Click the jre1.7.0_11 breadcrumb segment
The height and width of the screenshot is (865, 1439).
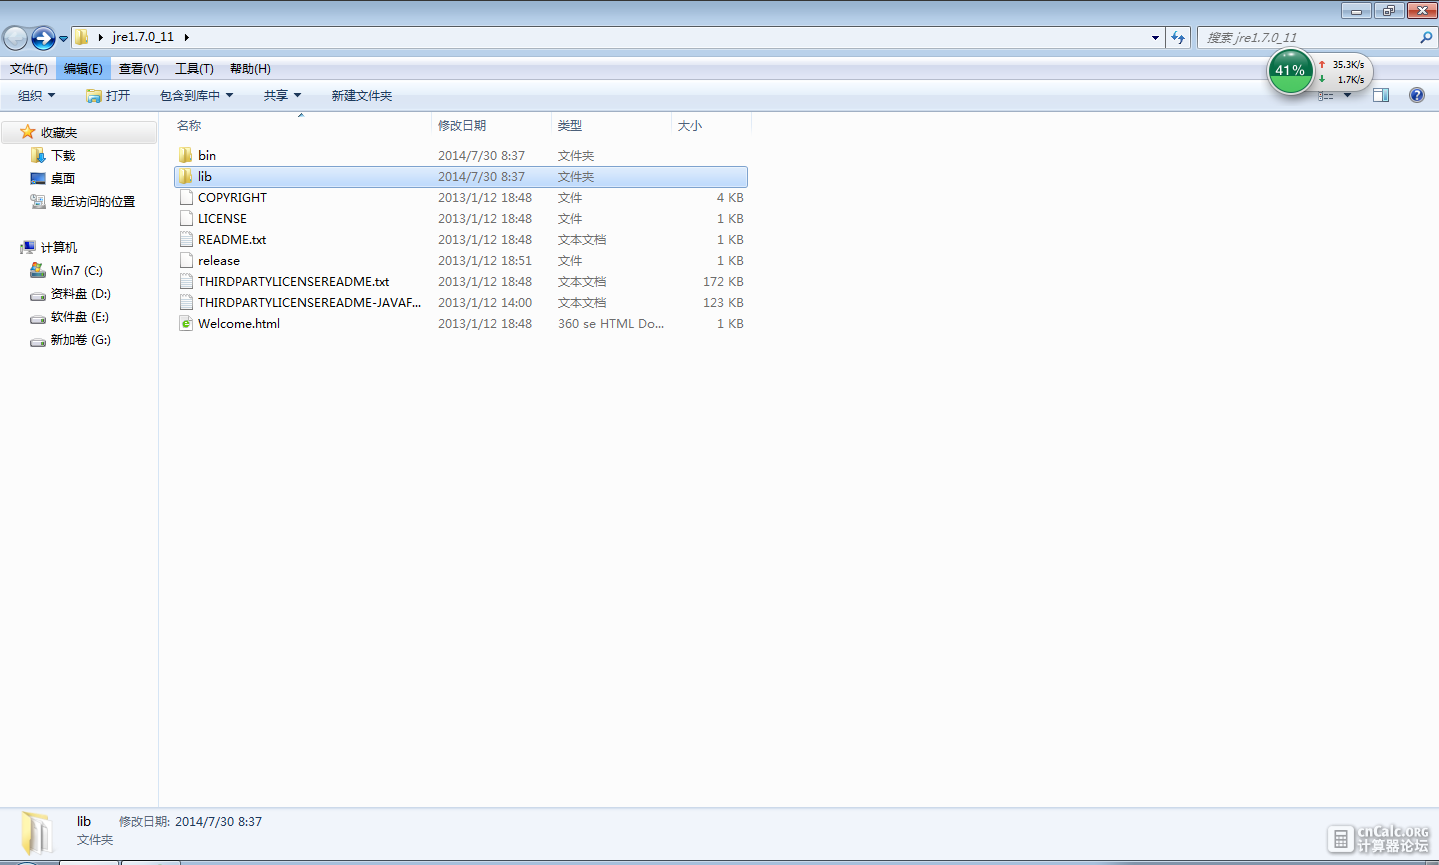(x=143, y=37)
